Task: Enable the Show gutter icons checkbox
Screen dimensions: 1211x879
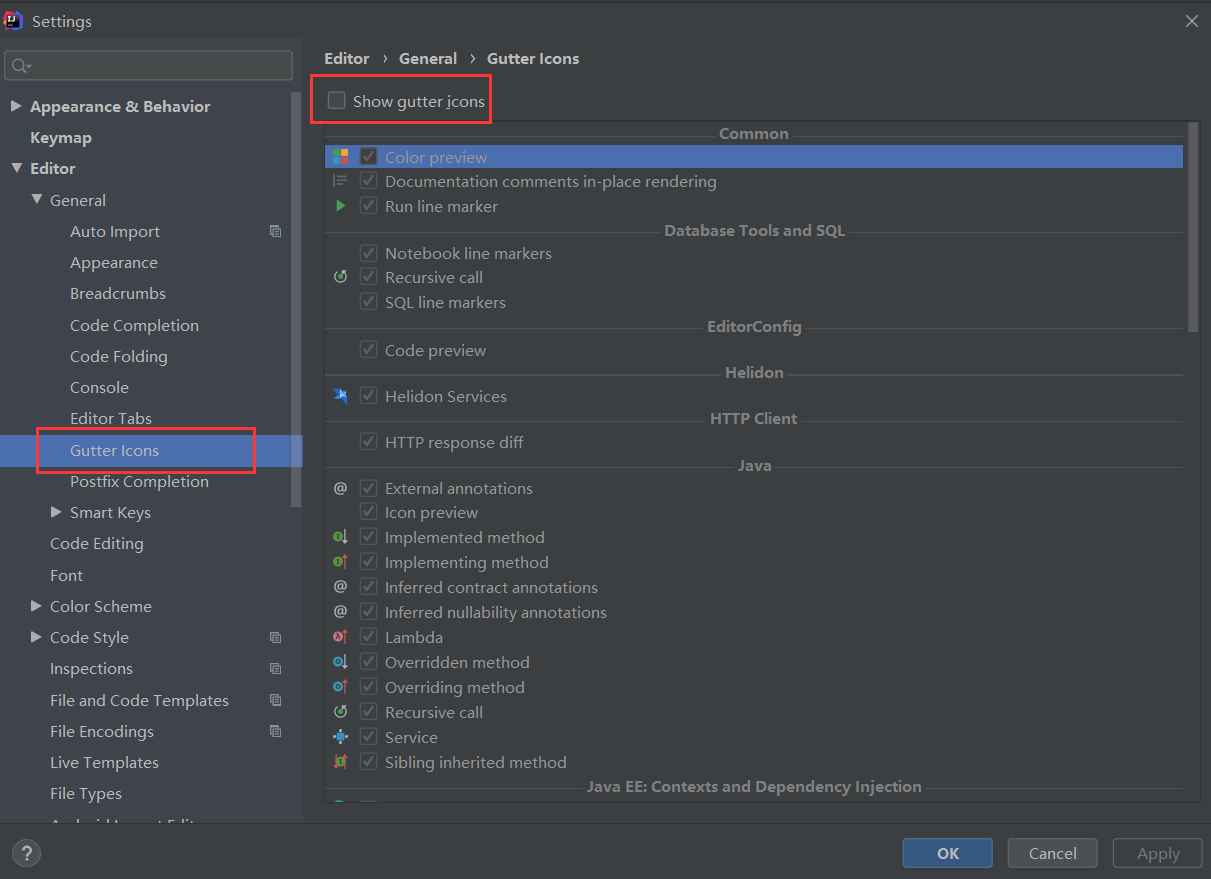Action: 337,100
